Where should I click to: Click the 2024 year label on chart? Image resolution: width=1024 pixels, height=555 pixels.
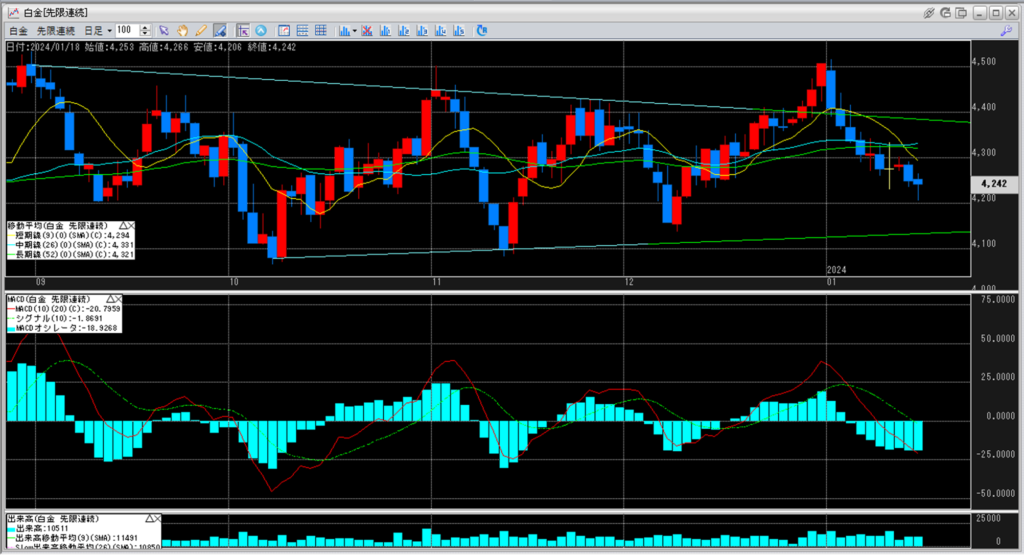[x=836, y=270]
